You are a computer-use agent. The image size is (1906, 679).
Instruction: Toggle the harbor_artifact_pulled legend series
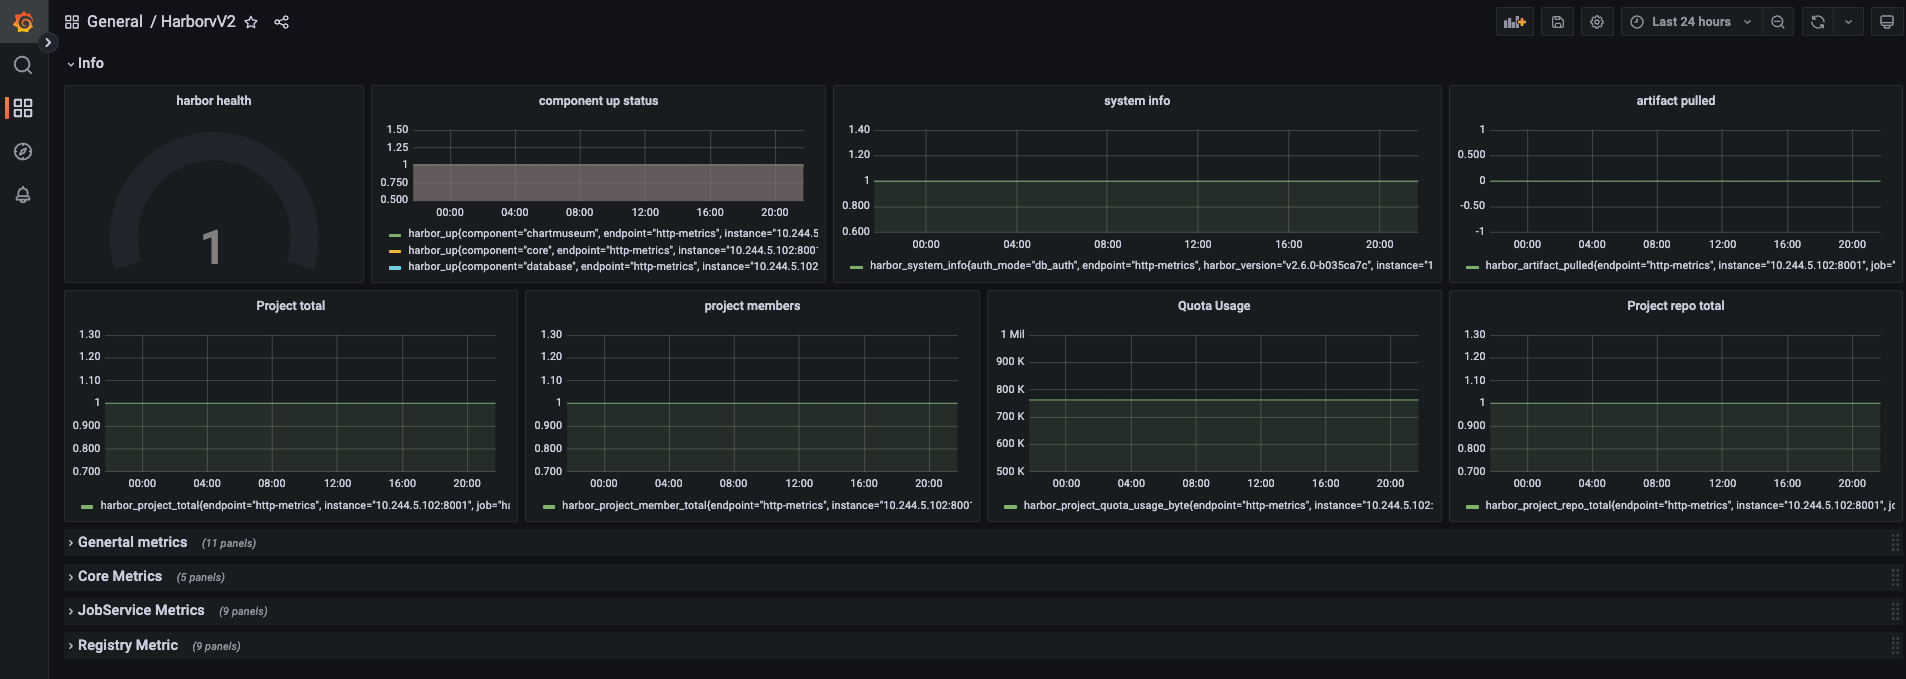click(1690, 266)
